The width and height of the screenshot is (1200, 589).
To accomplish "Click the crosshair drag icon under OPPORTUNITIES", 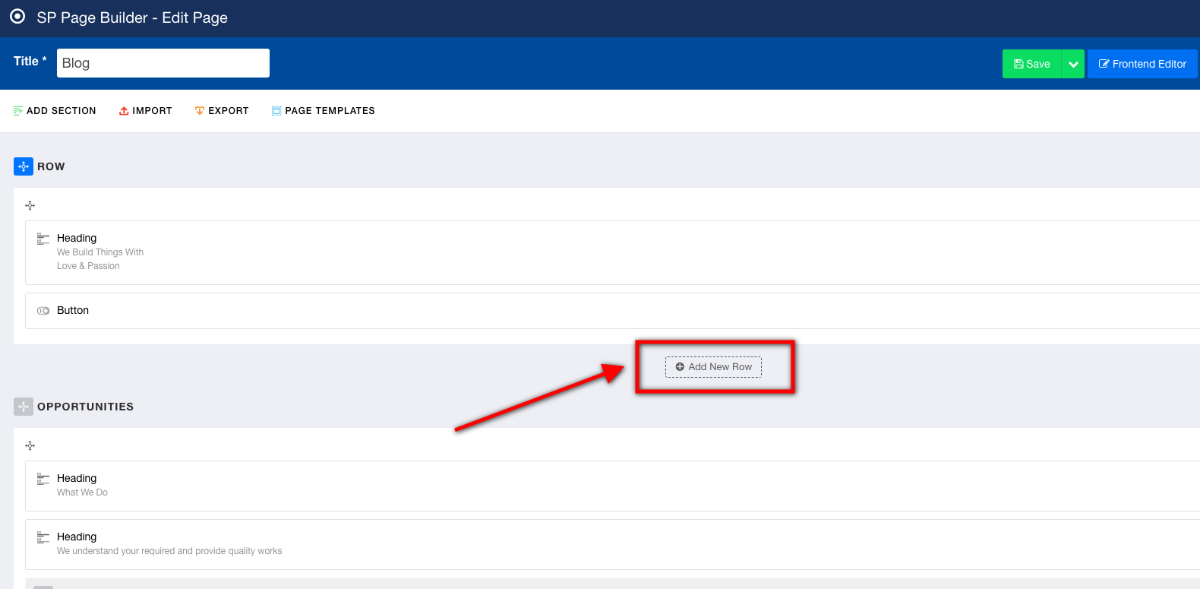I will tap(29, 445).
